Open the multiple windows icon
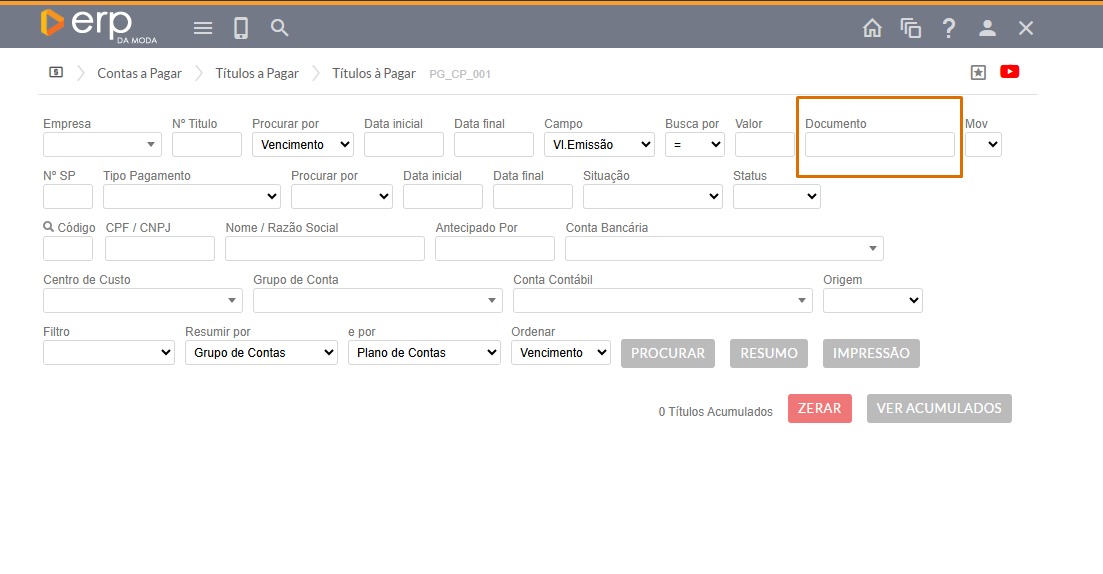The image size is (1103, 574). pos(910,28)
